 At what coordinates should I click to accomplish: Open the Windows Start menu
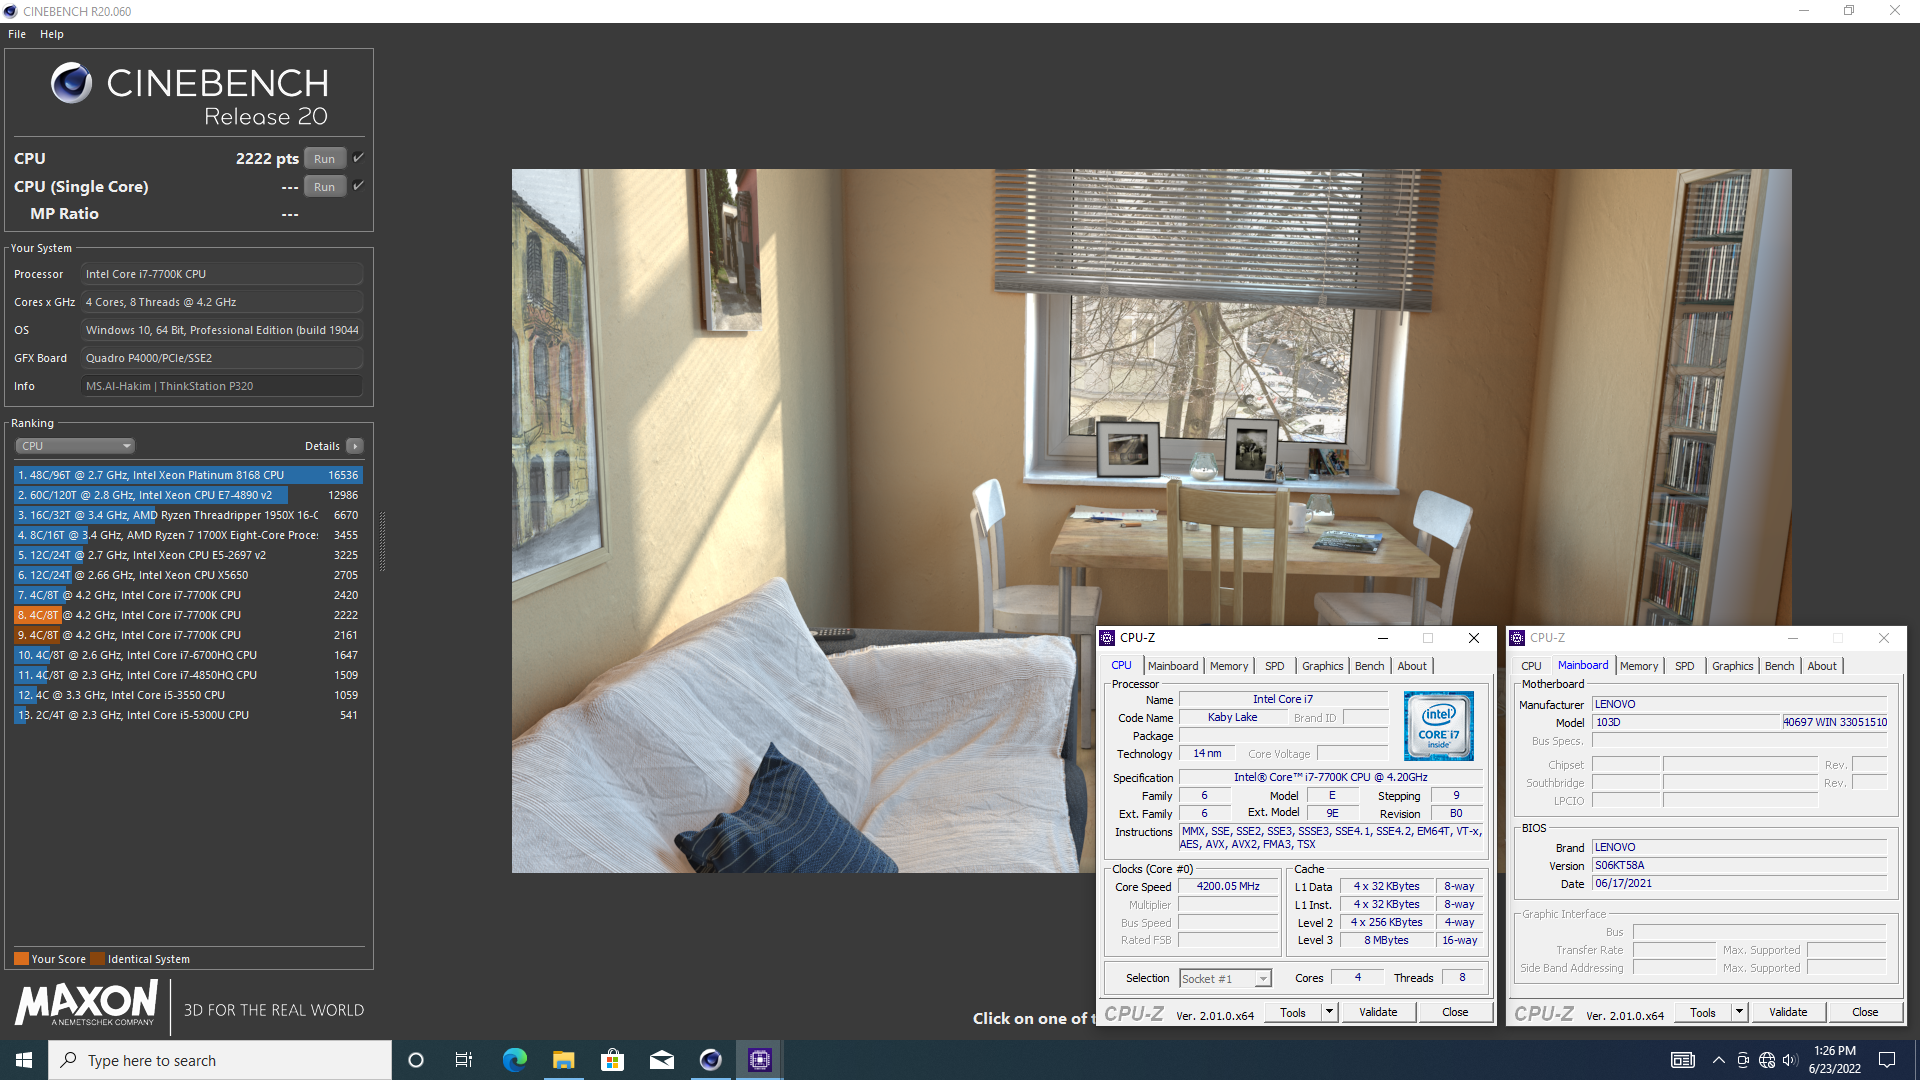point(24,1060)
